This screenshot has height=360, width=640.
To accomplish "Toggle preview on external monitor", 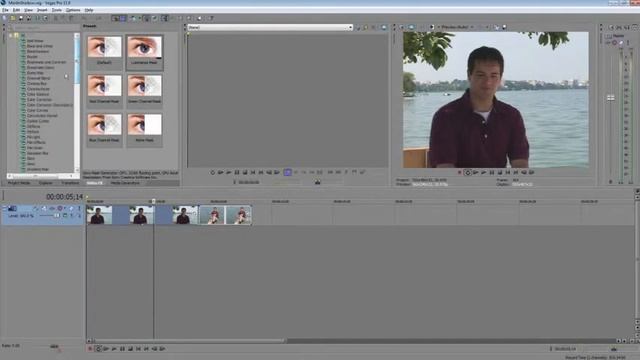I will point(411,27).
